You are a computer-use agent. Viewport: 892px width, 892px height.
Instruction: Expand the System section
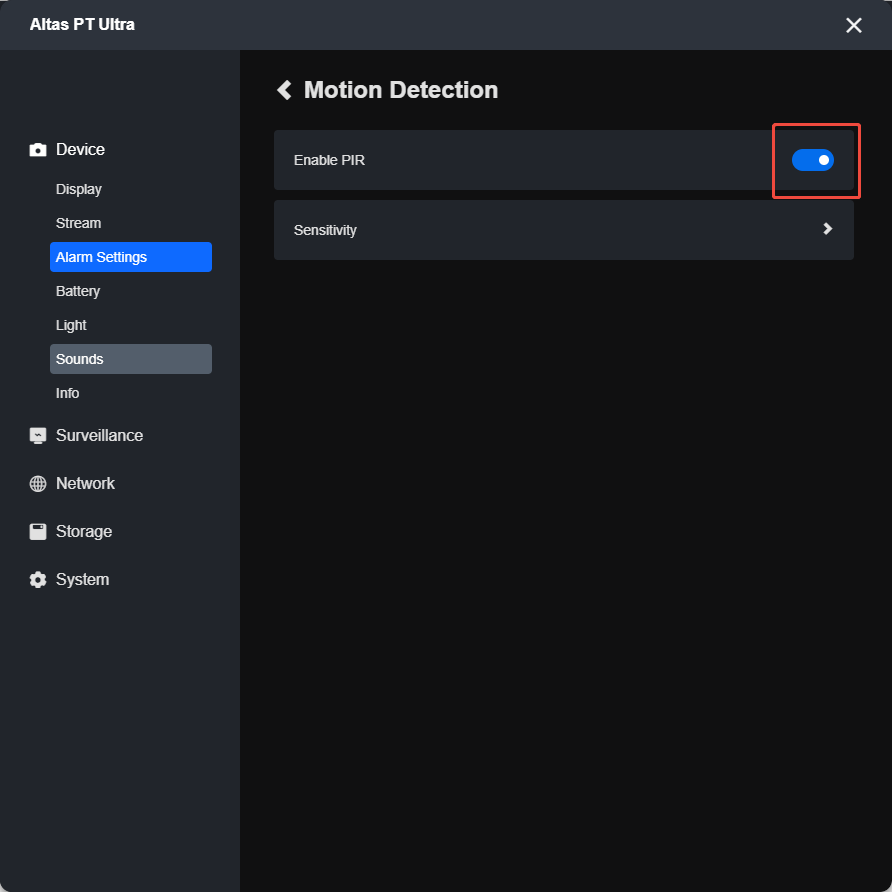(x=82, y=580)
